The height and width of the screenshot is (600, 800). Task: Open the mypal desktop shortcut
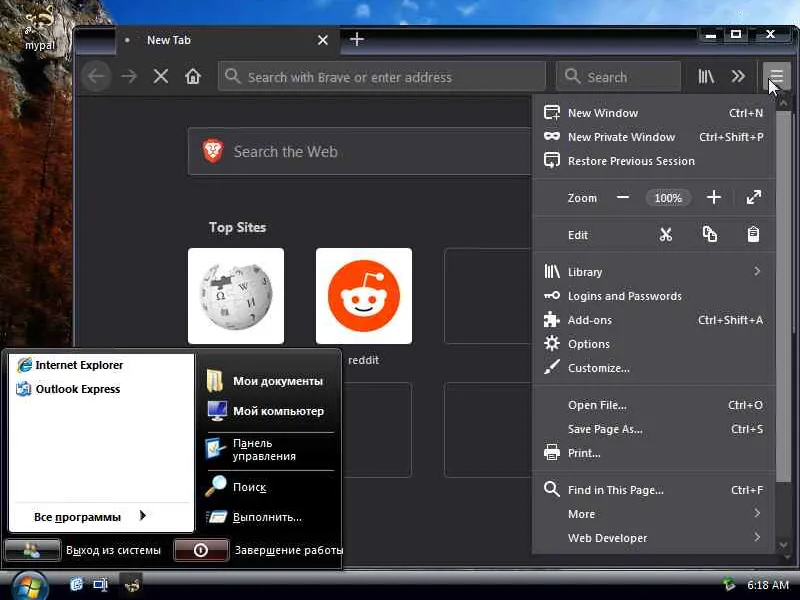(x=40, y=28)
